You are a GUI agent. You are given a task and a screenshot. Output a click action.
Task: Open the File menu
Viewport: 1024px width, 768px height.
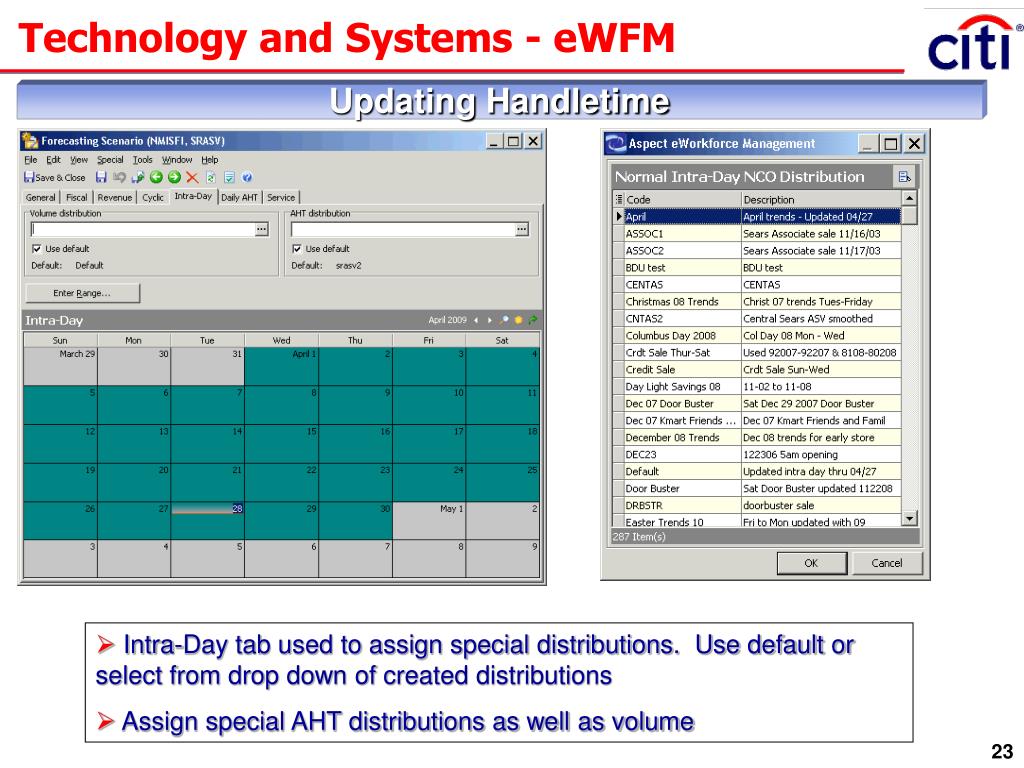point(31,159)
